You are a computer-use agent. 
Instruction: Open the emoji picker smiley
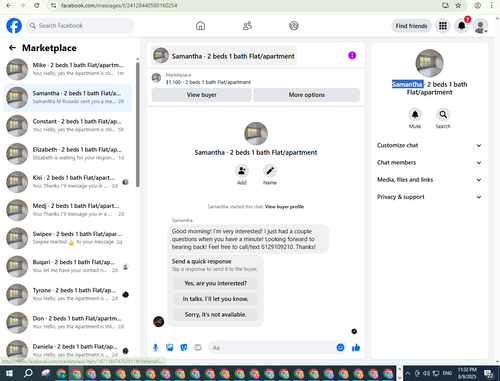(x=340, y=348)
